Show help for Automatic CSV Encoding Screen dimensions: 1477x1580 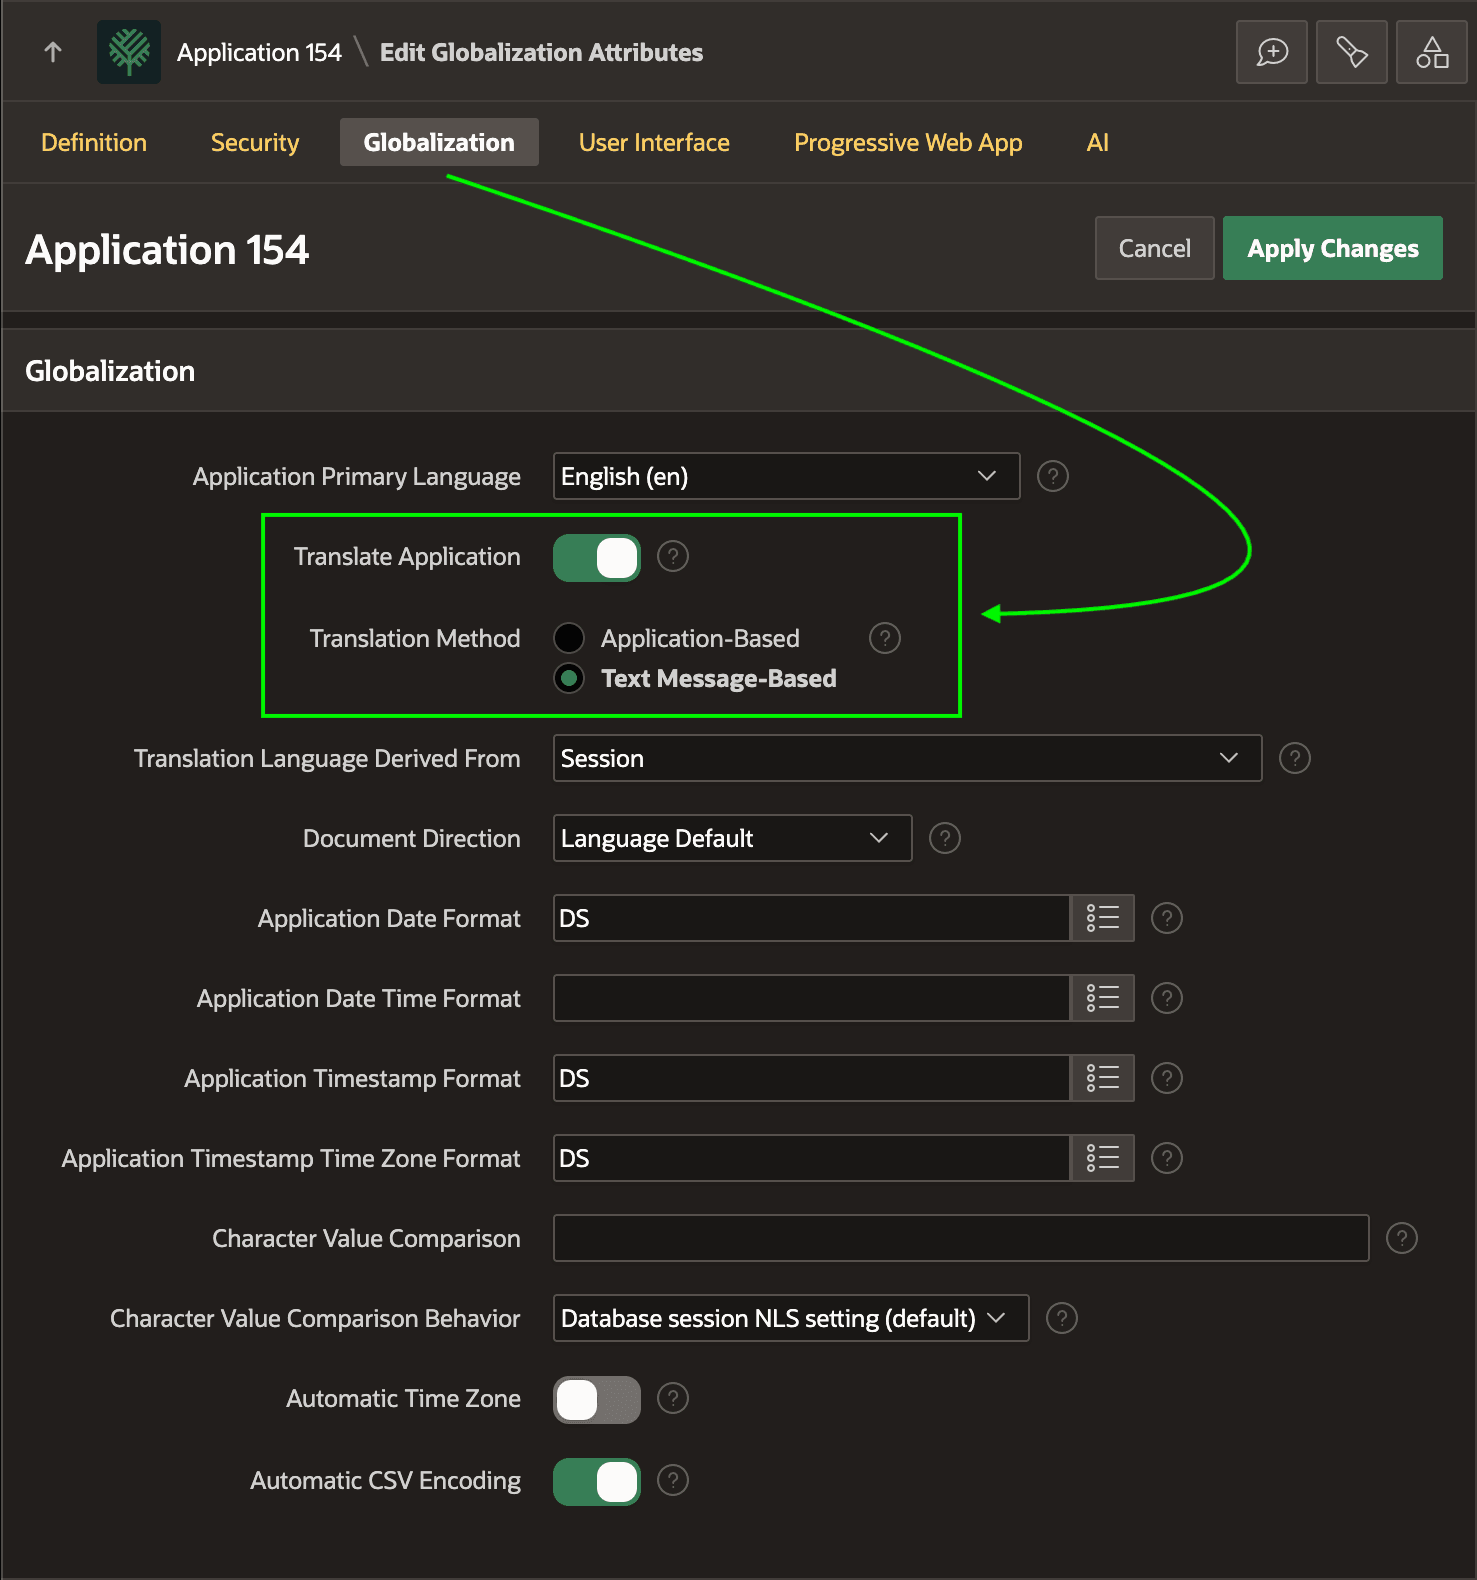pyautogui.click(x=673, y=1480)
